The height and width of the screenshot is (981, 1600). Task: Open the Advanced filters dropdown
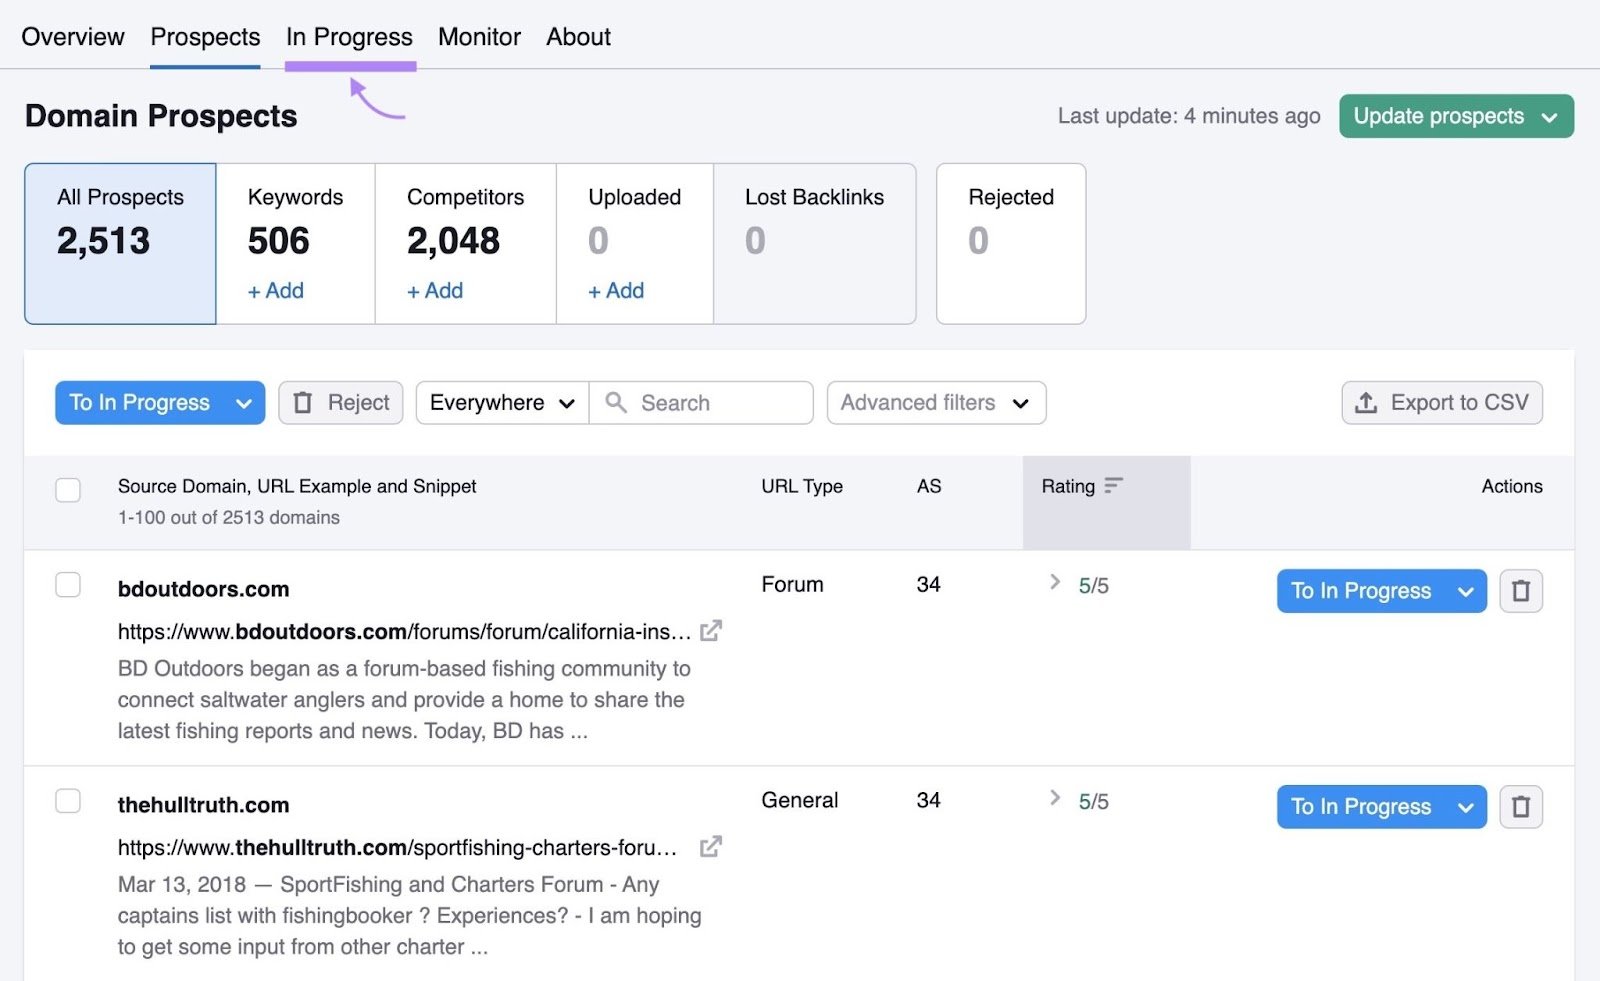935,402
